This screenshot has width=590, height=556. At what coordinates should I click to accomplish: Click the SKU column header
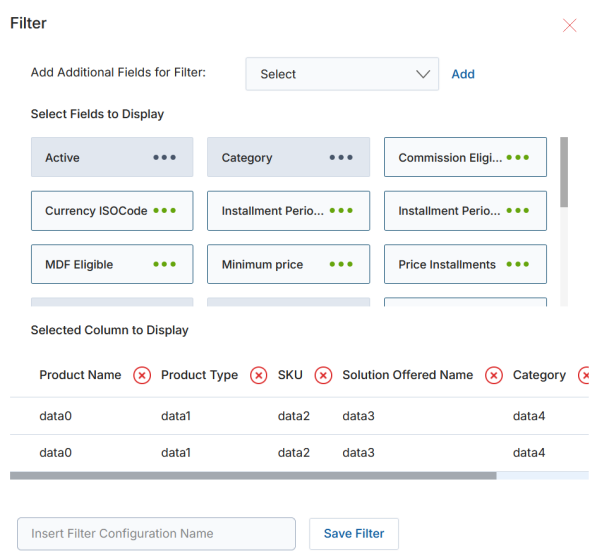(290, 375)
